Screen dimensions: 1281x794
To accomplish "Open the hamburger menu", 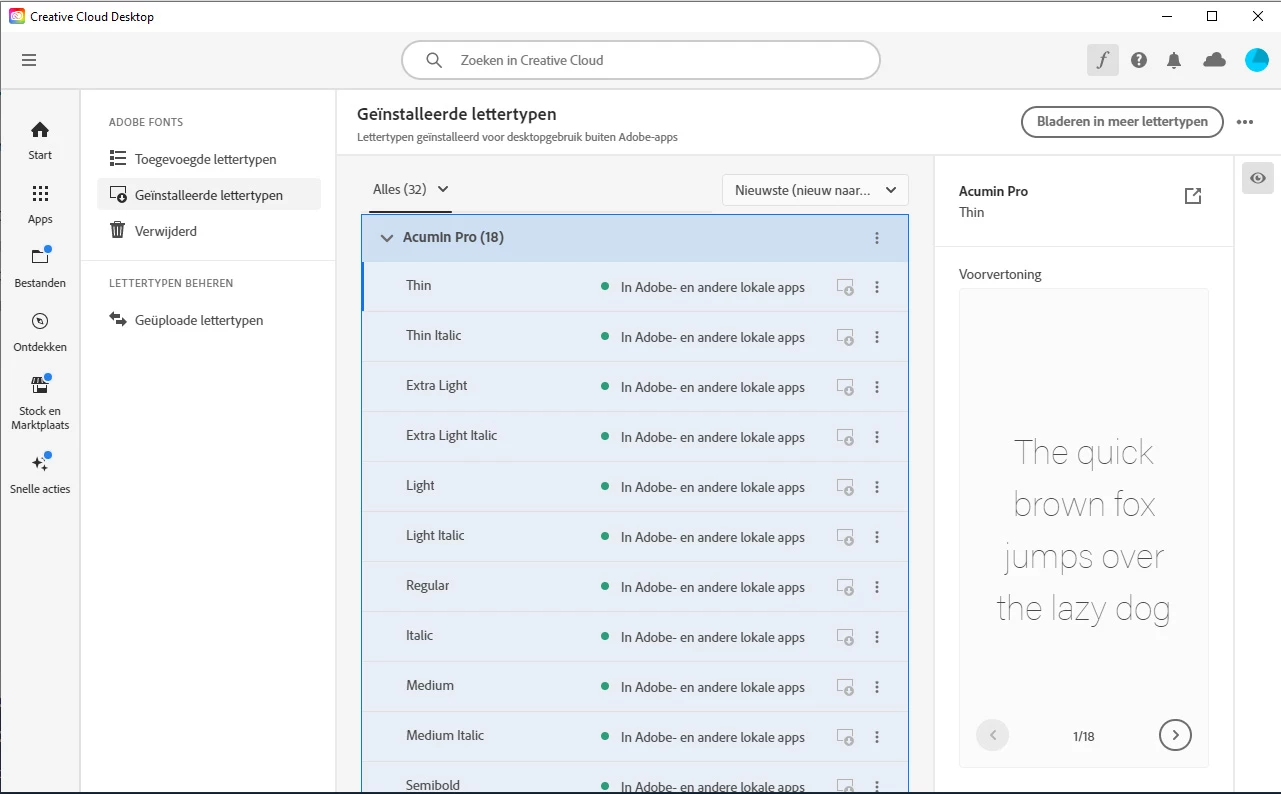I will (x=29, y=60).
